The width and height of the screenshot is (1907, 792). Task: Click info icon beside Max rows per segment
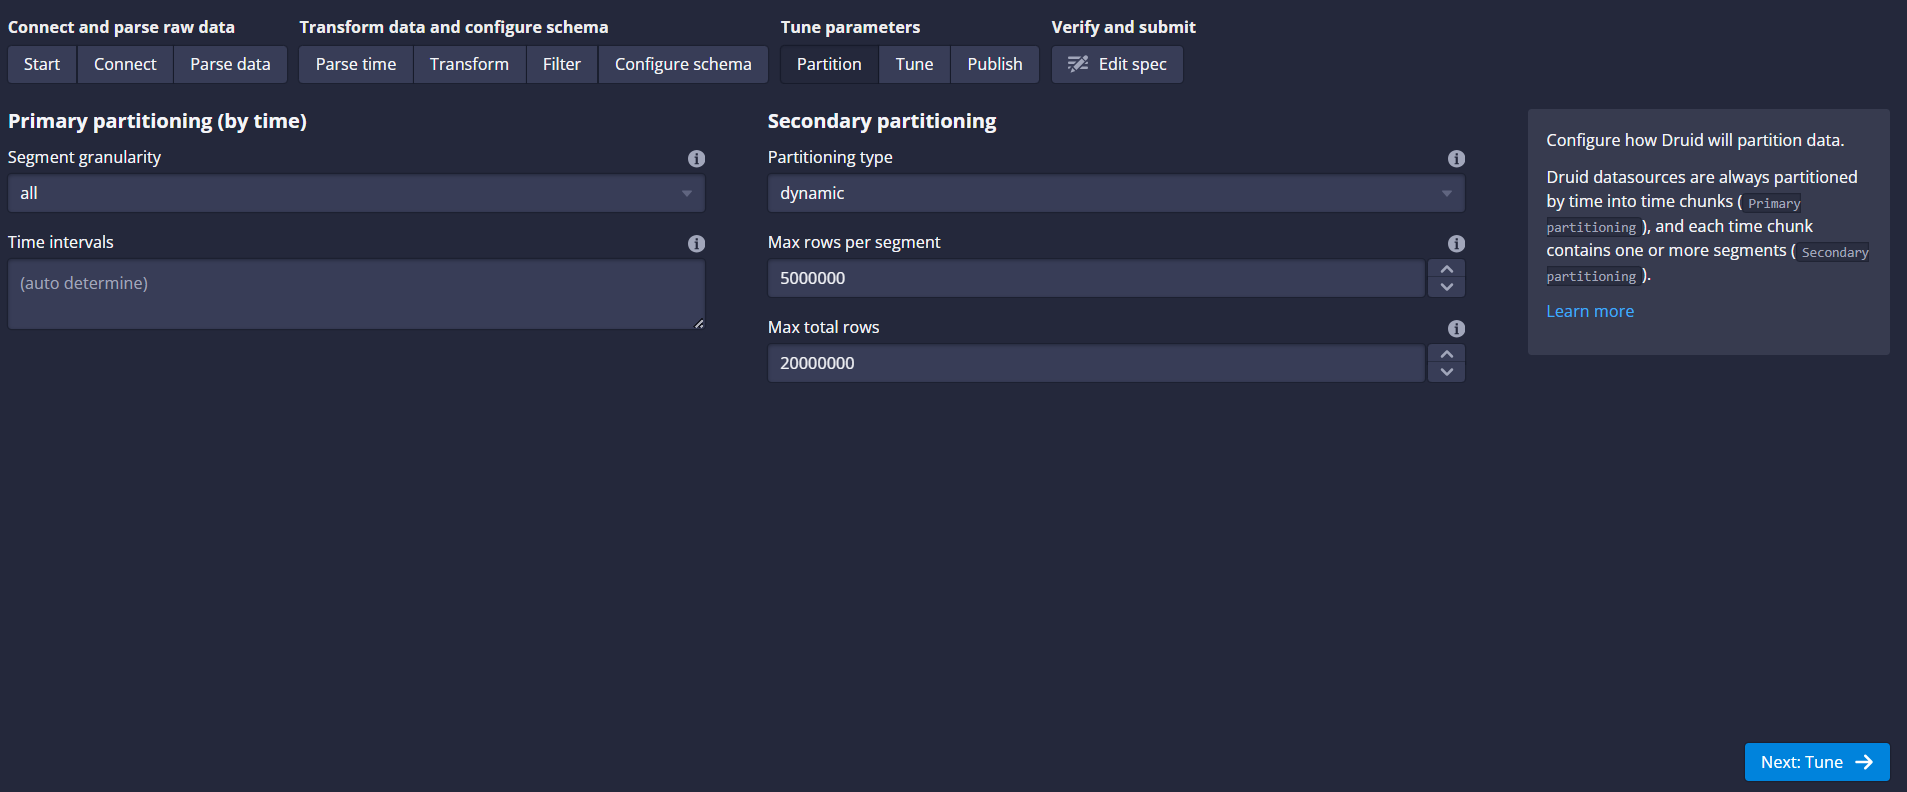click(x=1456, y=244)
